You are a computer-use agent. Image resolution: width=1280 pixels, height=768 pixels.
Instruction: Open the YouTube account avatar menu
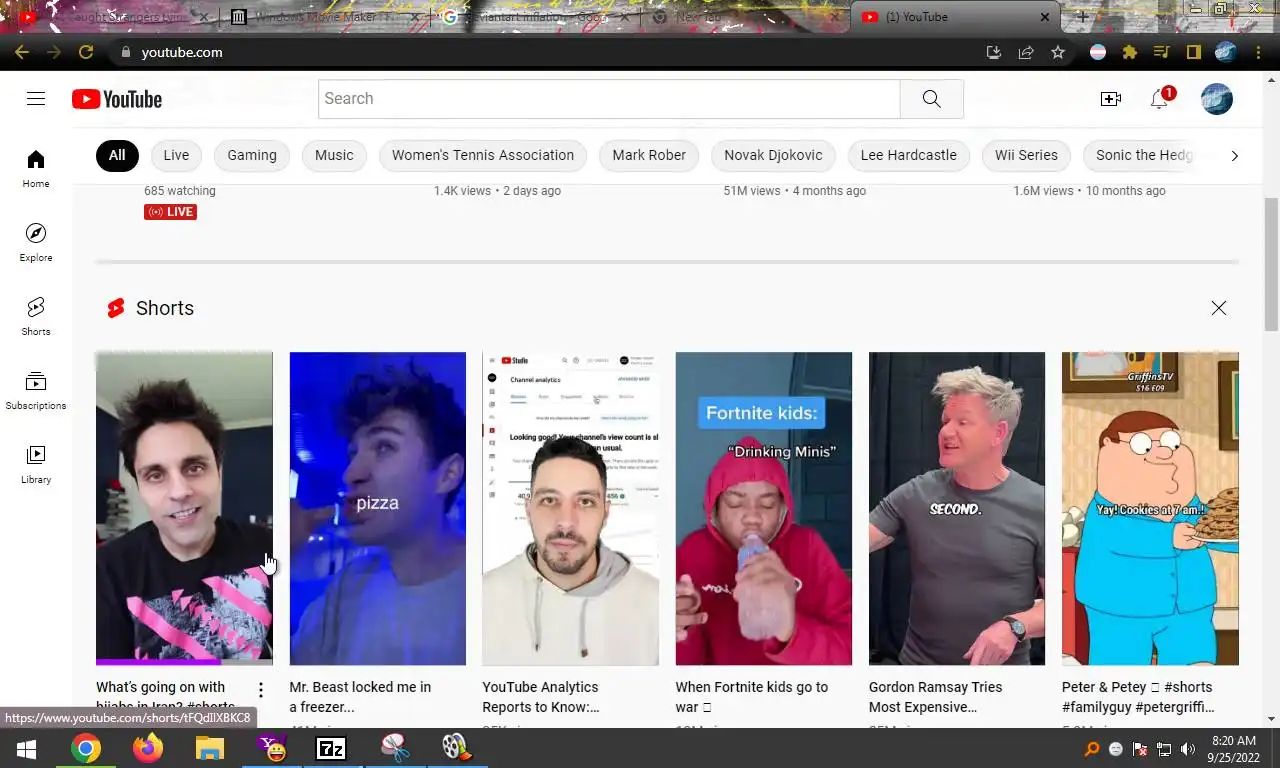(1216, 98)
